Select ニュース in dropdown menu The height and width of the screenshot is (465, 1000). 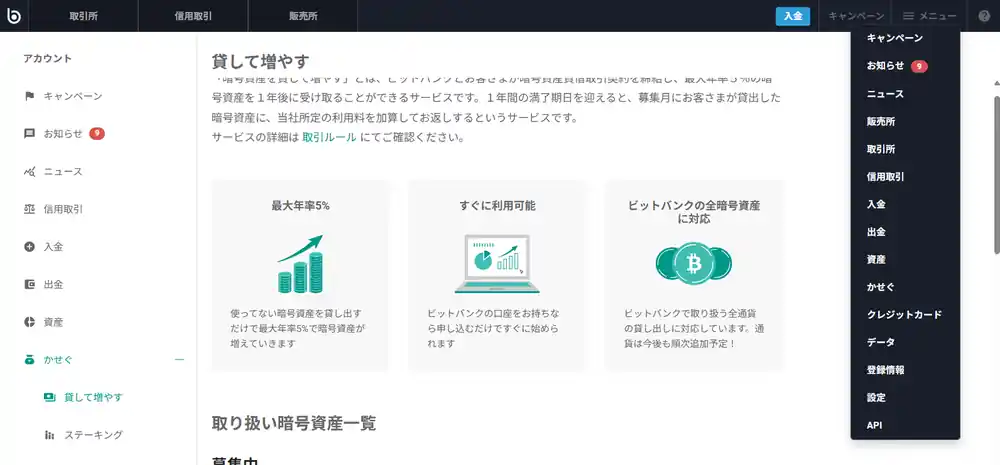click(885, 94)
